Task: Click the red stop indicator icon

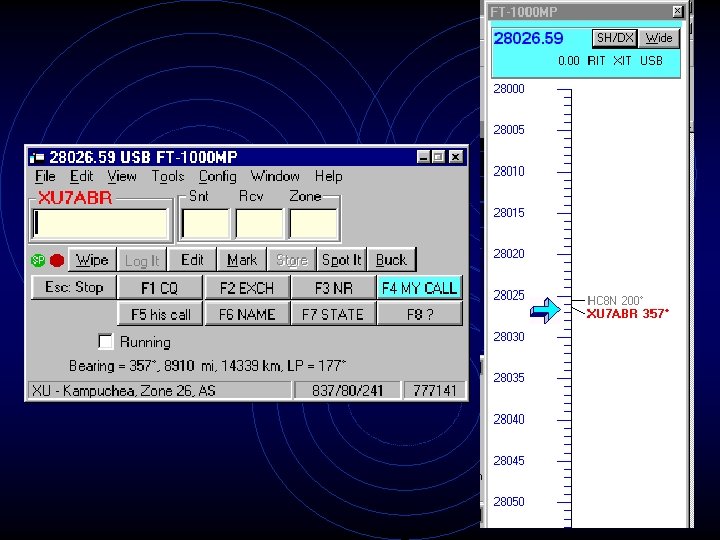Action: pos(57,260)
